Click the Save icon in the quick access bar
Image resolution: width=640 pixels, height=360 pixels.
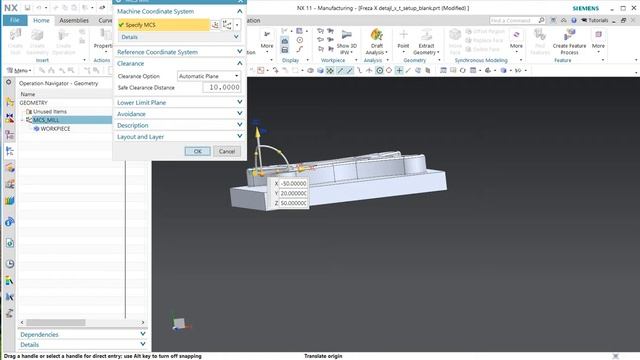(x=27, y=8)
